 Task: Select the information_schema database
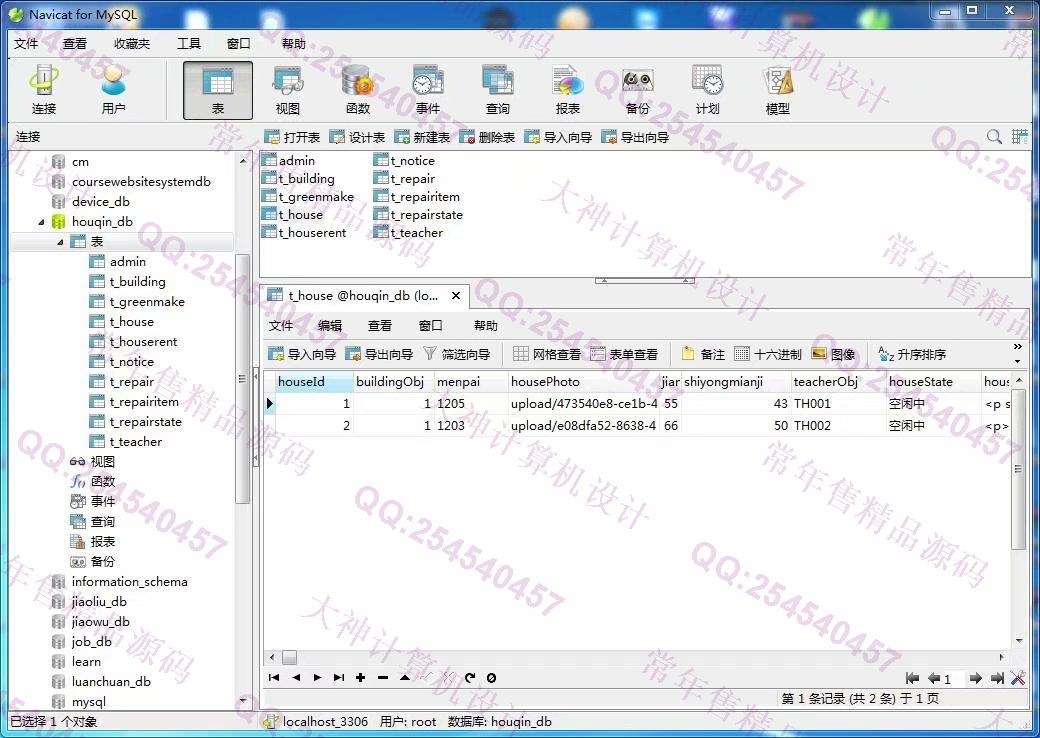(129, 582)
